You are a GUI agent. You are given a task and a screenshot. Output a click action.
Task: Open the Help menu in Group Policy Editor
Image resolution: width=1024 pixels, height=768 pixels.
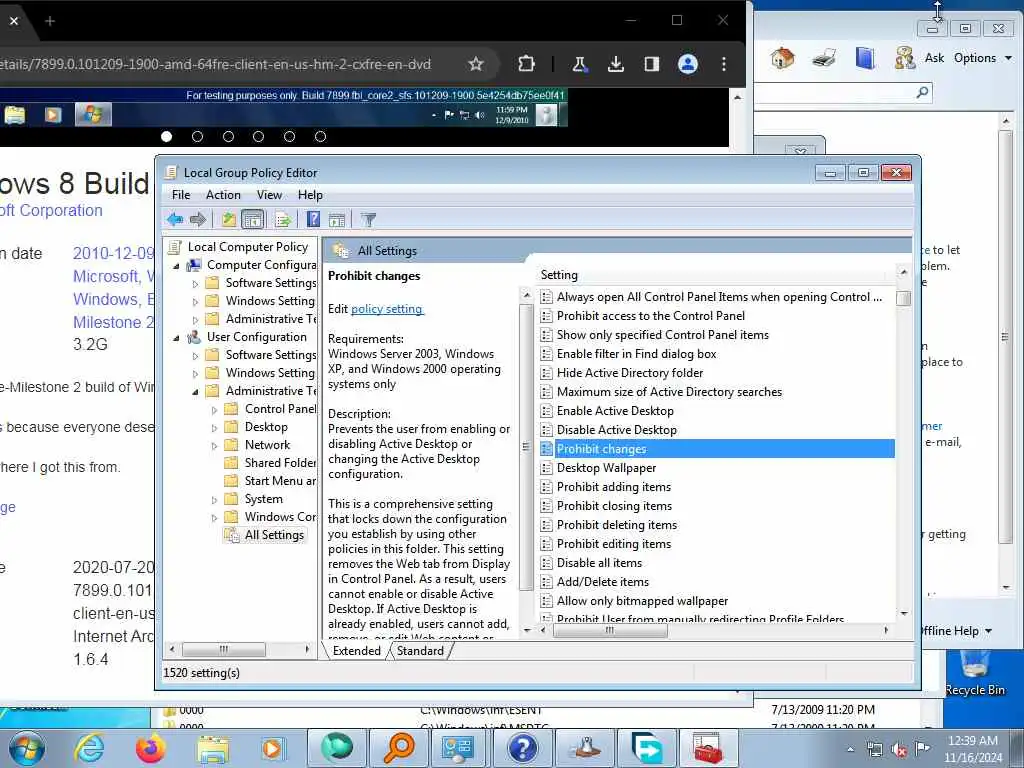310,195
